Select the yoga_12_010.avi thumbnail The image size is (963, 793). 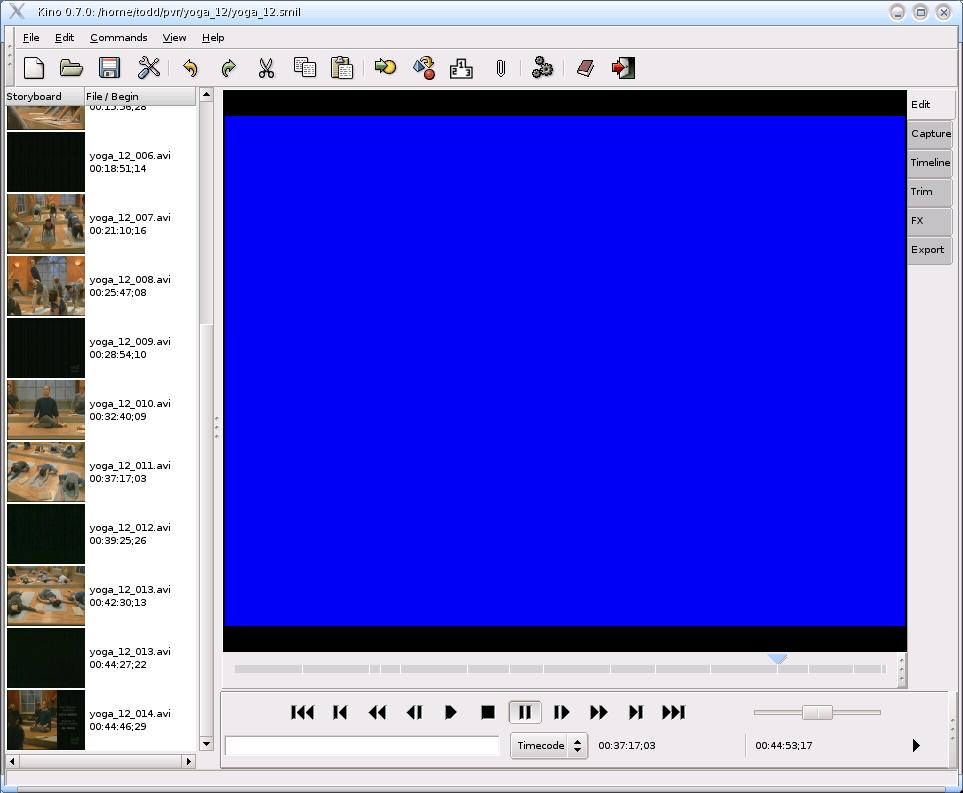click(x=46, y=410)
